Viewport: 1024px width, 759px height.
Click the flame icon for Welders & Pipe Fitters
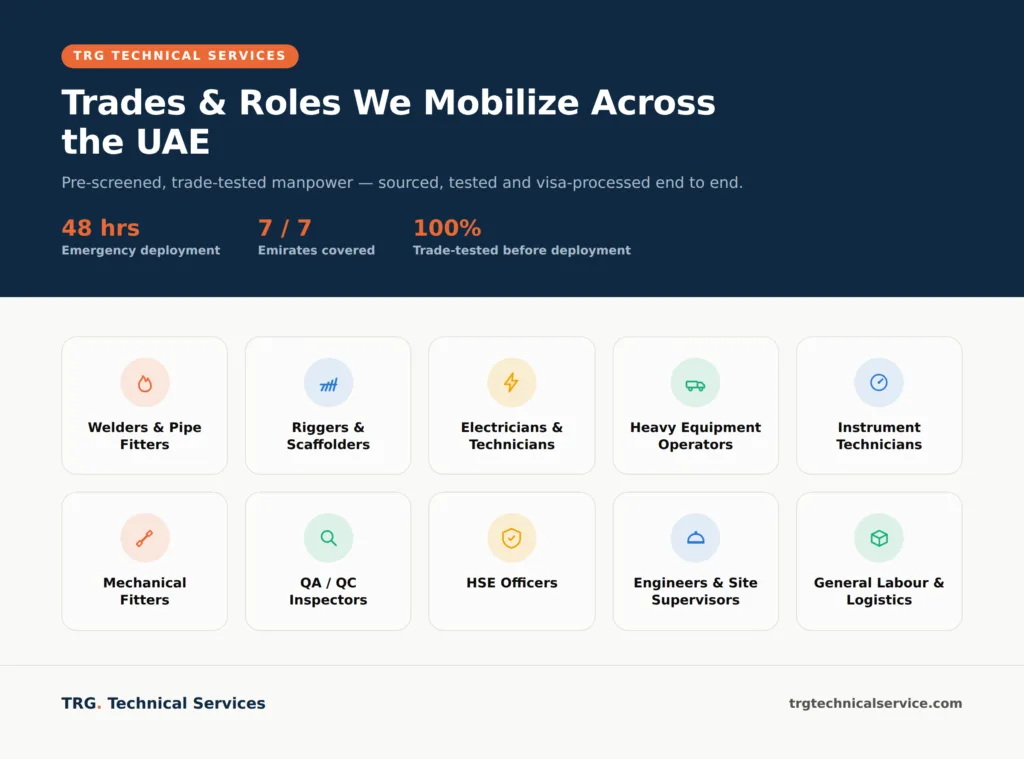click(145, 383)
